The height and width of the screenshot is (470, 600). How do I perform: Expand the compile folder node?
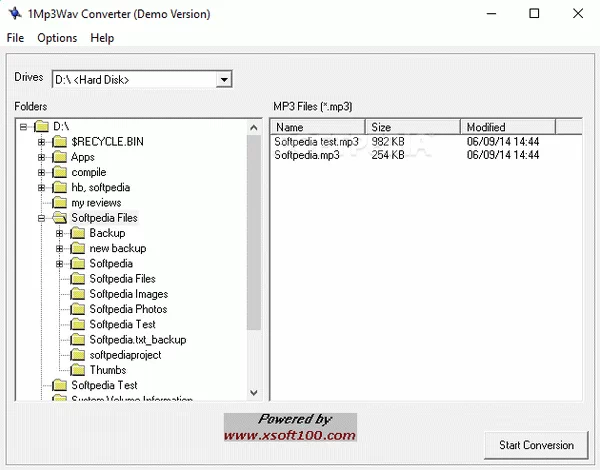42,172
